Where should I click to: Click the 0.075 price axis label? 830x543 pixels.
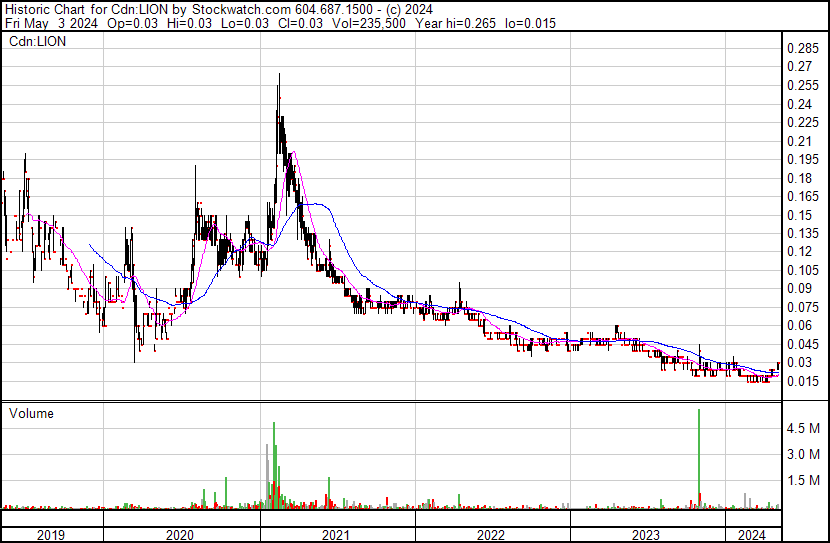(802, 307)
